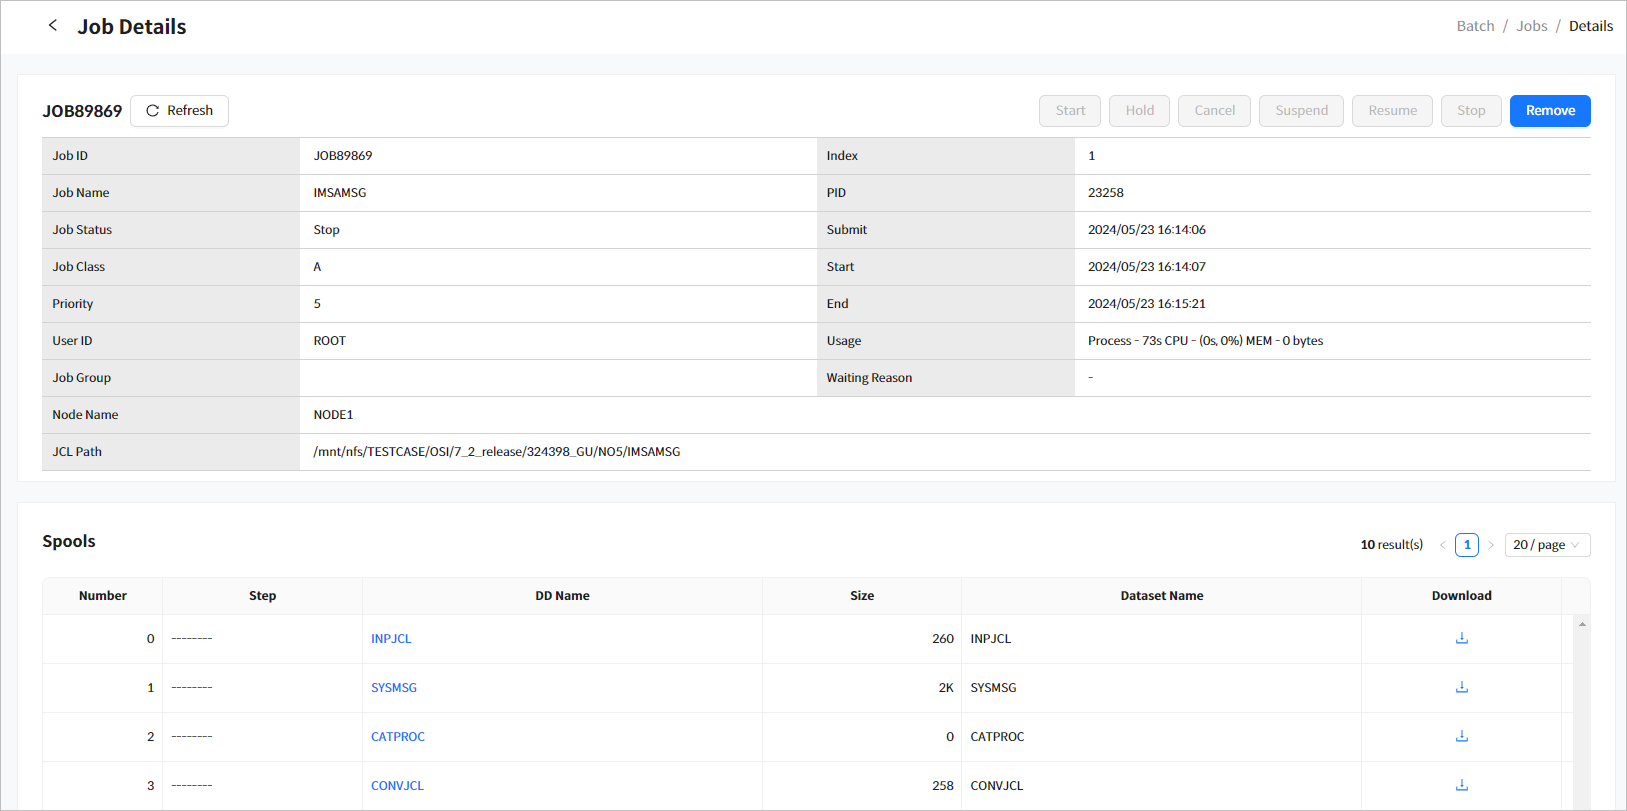Open the CATPROC DD Name link
This screenshot has height=811, width=1627.
[398, 737]
